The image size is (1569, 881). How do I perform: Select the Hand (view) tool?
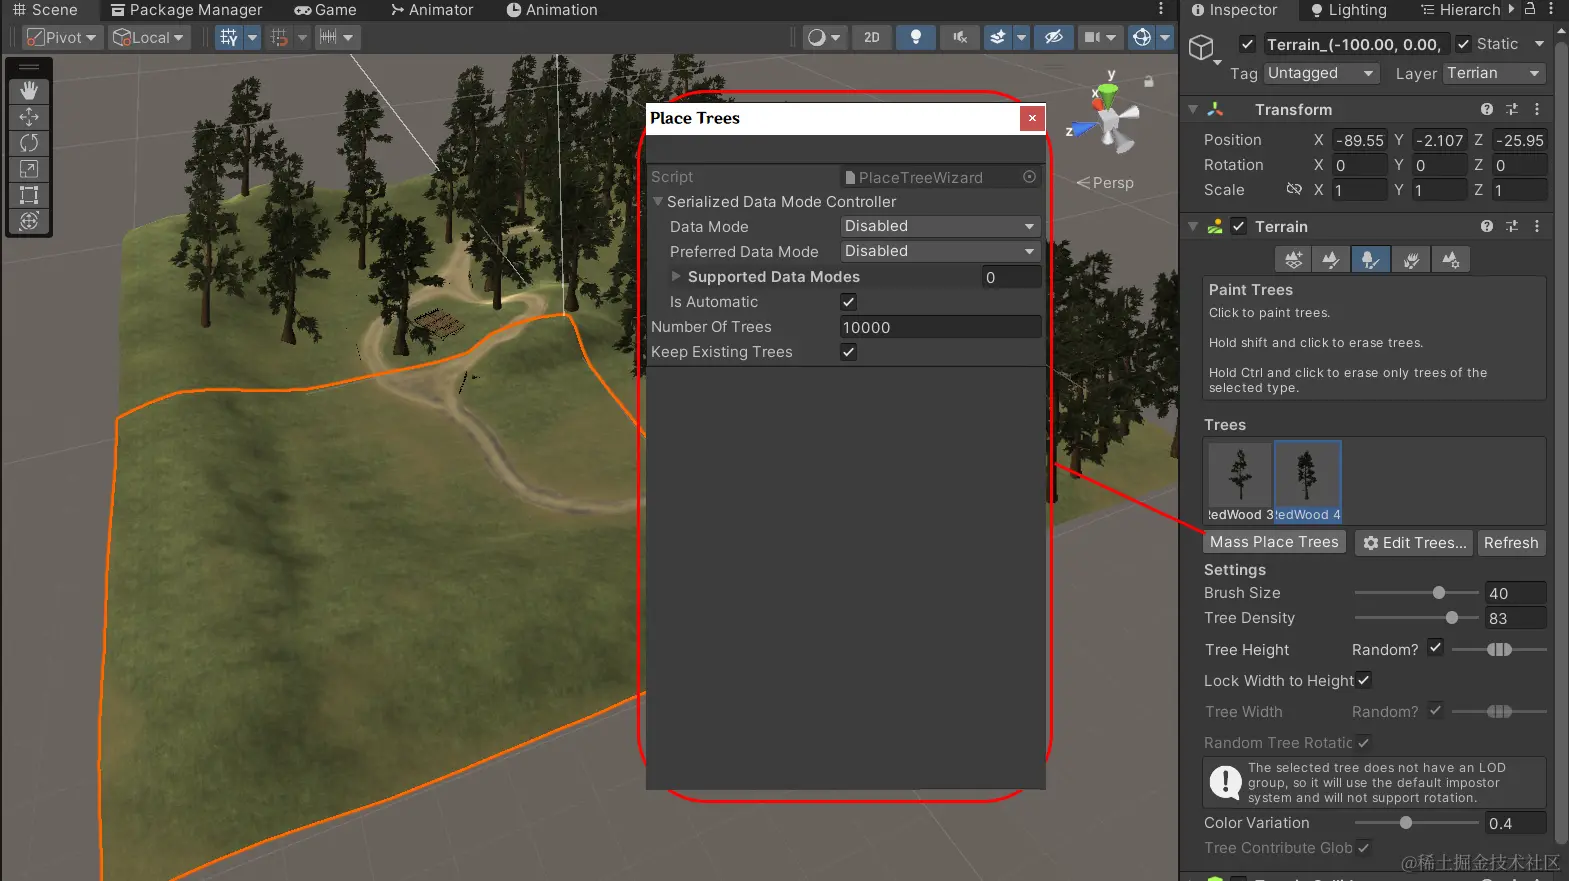pyautogui.click(x=29, y=90)
